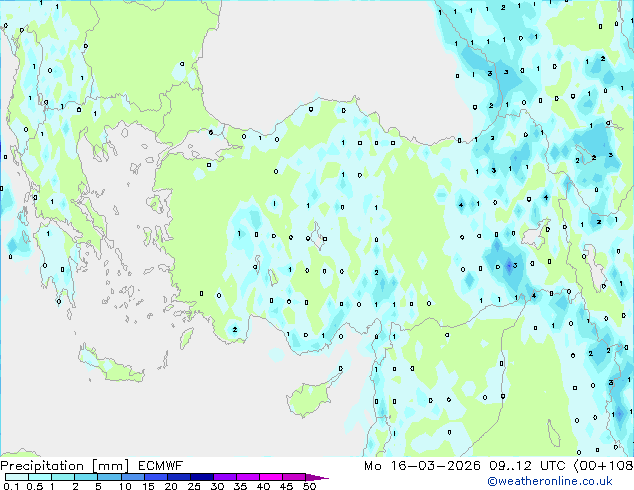Image resolution: width=634 pixels, height=490 pixels.
Task: Click the legend value label '25'
Action: [x=194, y=486]
